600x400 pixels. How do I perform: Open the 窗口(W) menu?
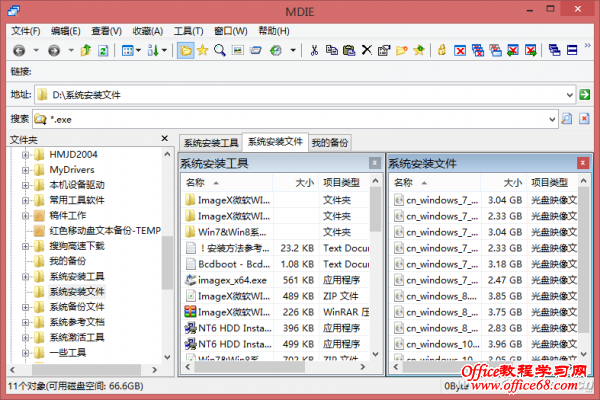click(231, 31)
